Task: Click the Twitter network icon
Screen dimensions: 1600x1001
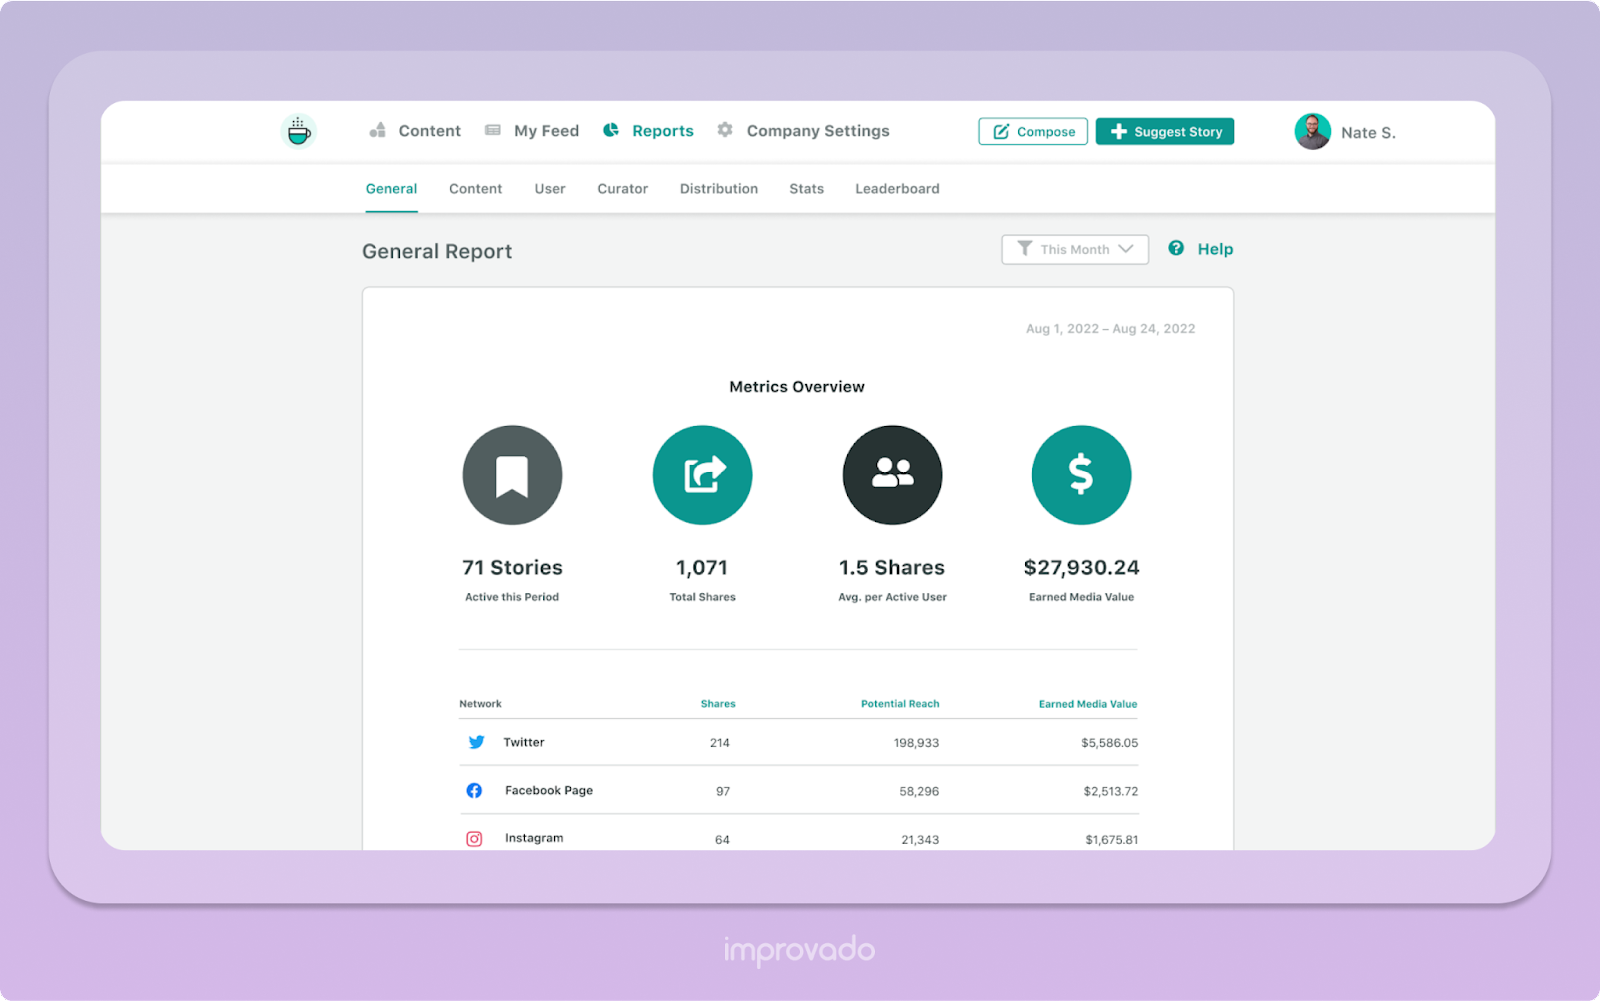Action: (x=476, y=742)
